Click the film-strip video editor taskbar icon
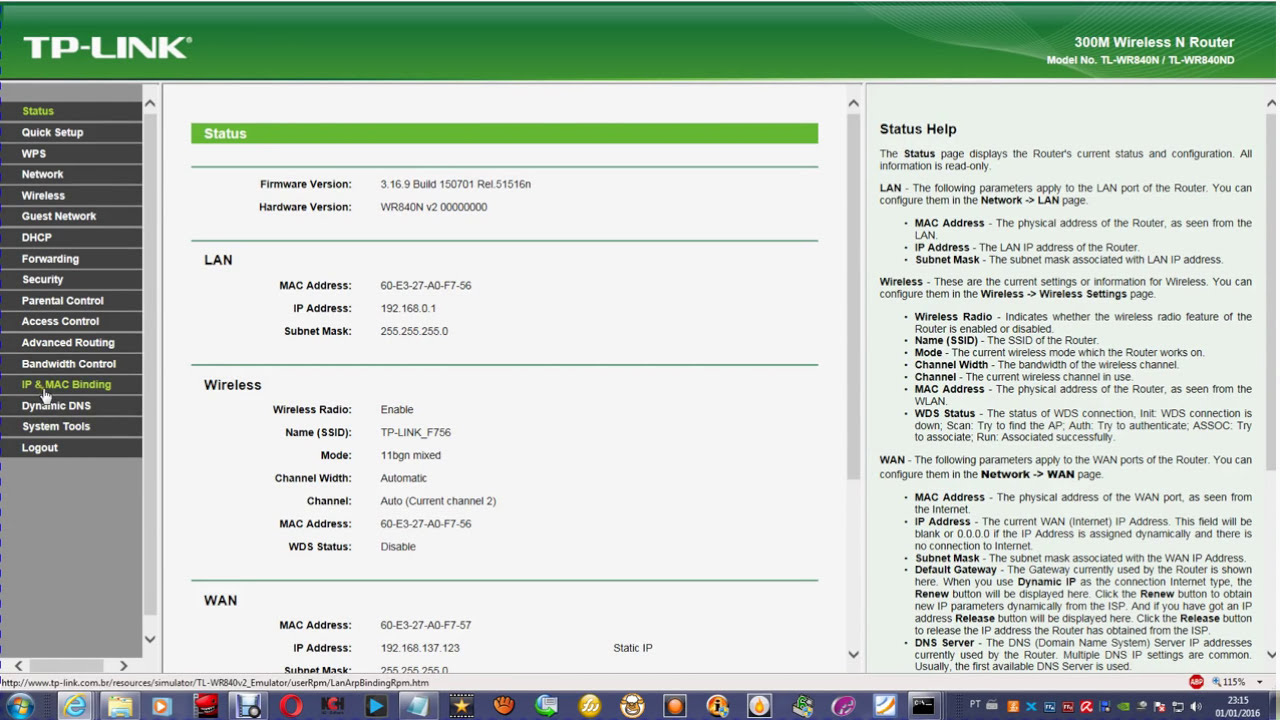 pos(248,707)
